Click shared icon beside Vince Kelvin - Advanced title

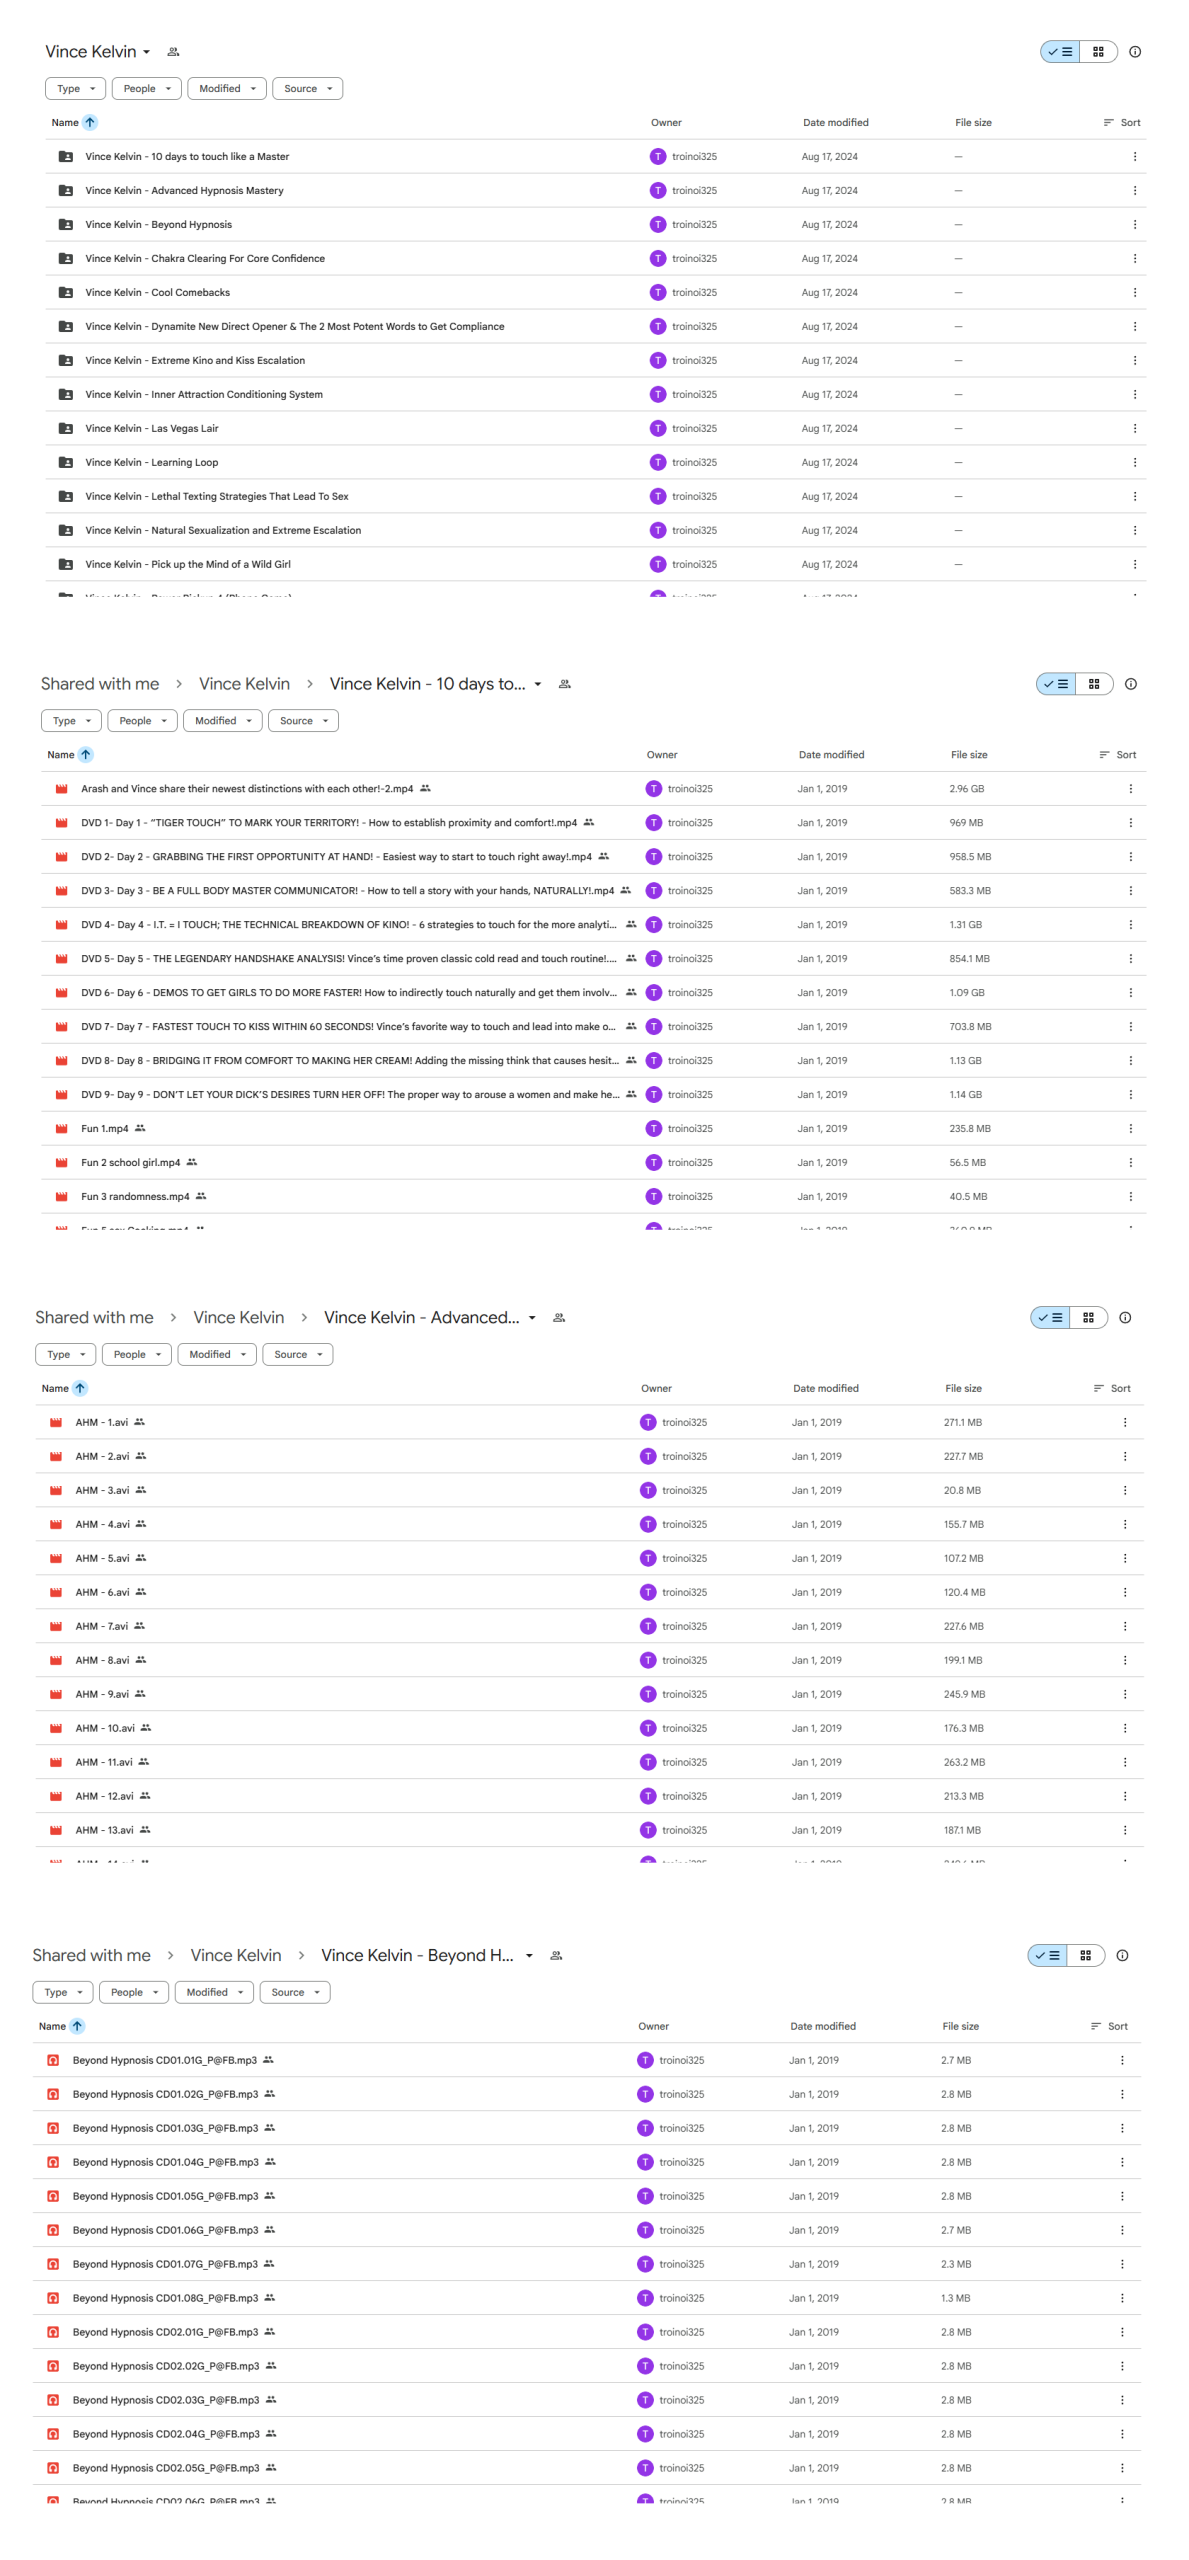pyautogui.click(x=559, y=1318)
